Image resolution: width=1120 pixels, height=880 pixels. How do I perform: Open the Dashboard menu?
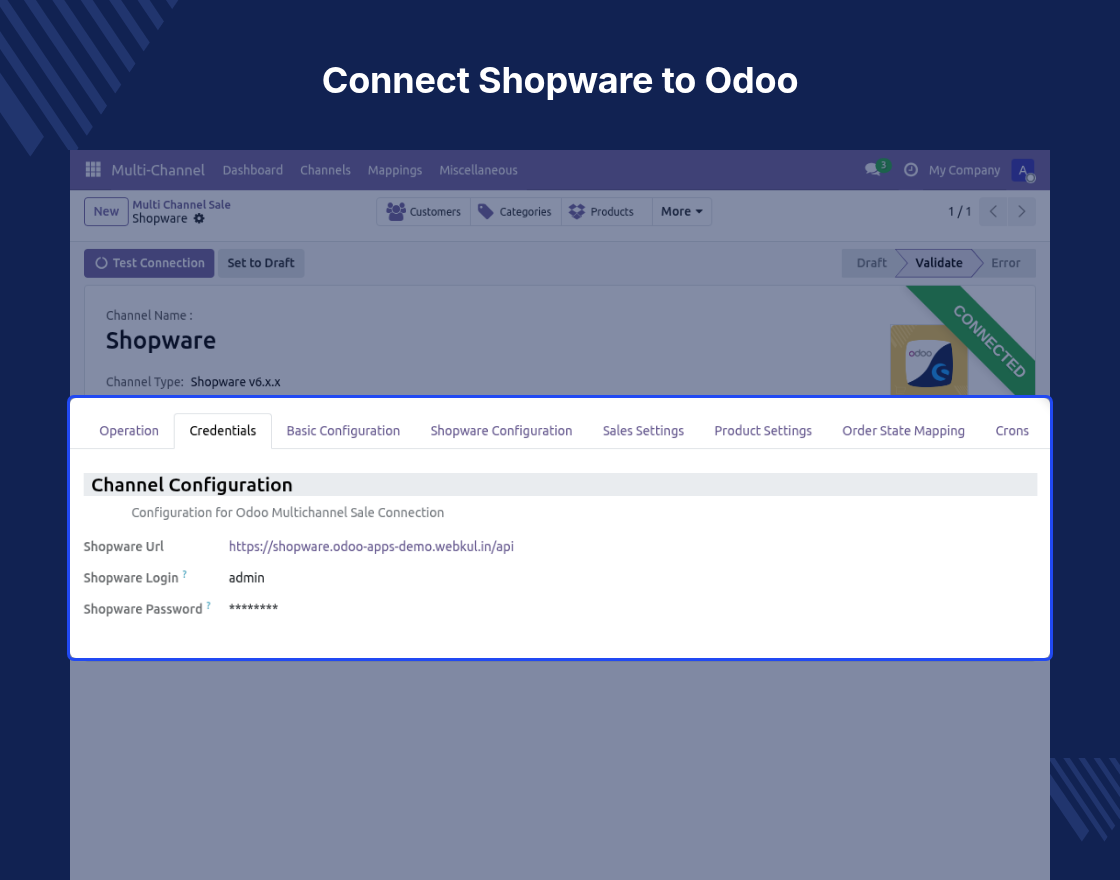click(253, 170)
